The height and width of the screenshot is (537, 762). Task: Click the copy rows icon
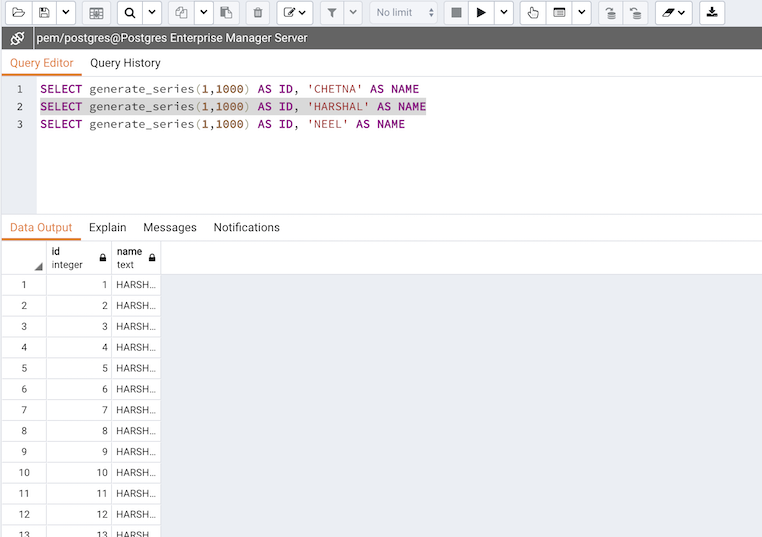tap(181, 13)
